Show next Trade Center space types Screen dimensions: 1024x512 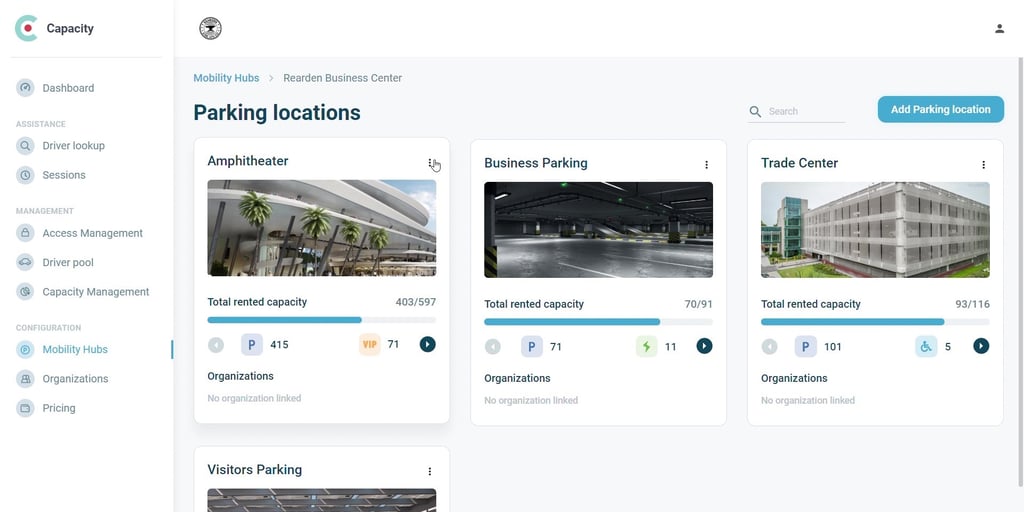click(982, 346)
